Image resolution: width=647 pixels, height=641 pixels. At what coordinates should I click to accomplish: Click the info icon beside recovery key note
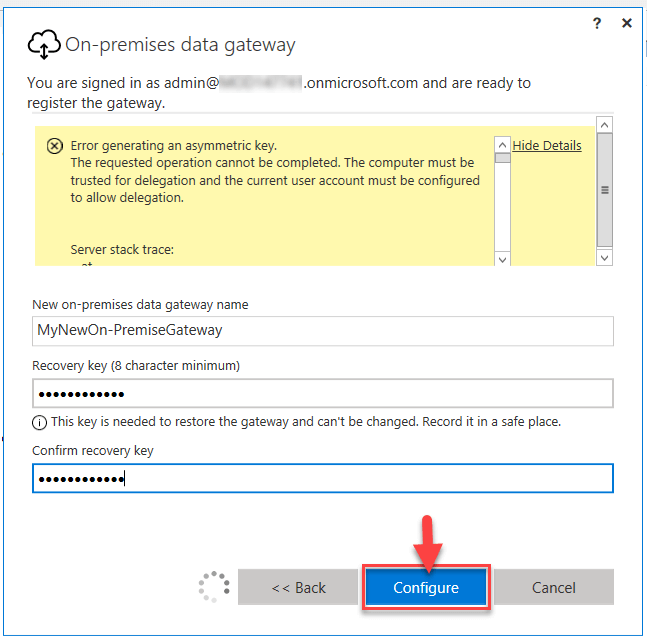39,422
